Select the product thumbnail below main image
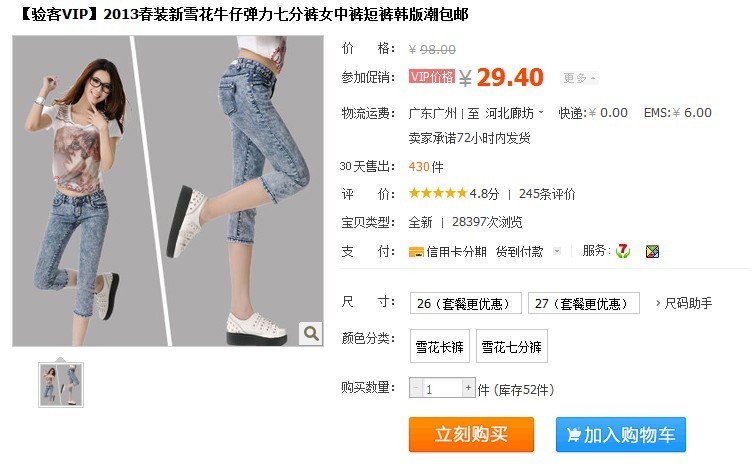 61,385
